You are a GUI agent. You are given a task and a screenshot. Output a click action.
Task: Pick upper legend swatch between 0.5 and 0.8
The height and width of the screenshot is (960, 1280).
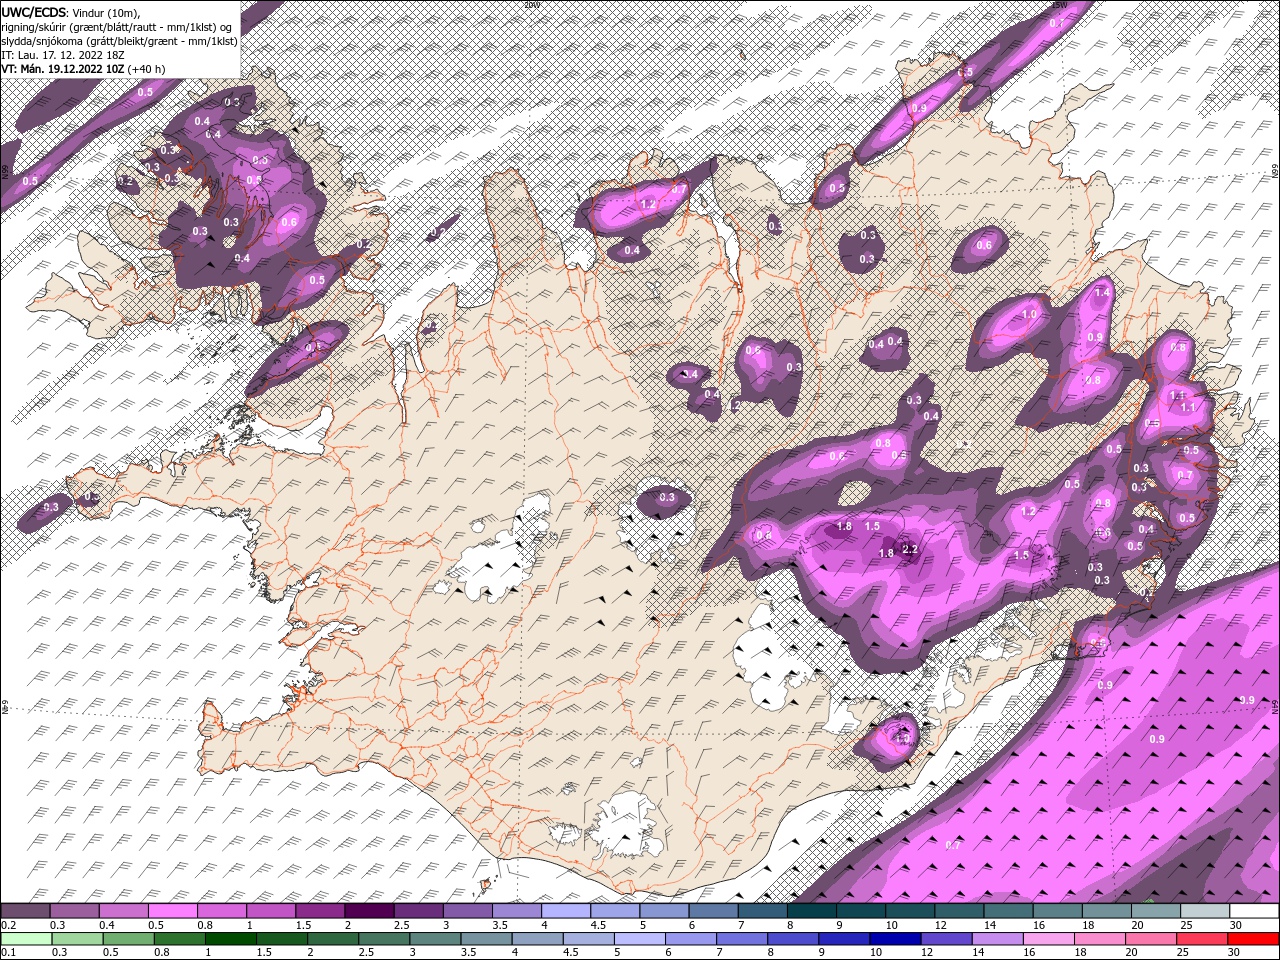point(172,911)
